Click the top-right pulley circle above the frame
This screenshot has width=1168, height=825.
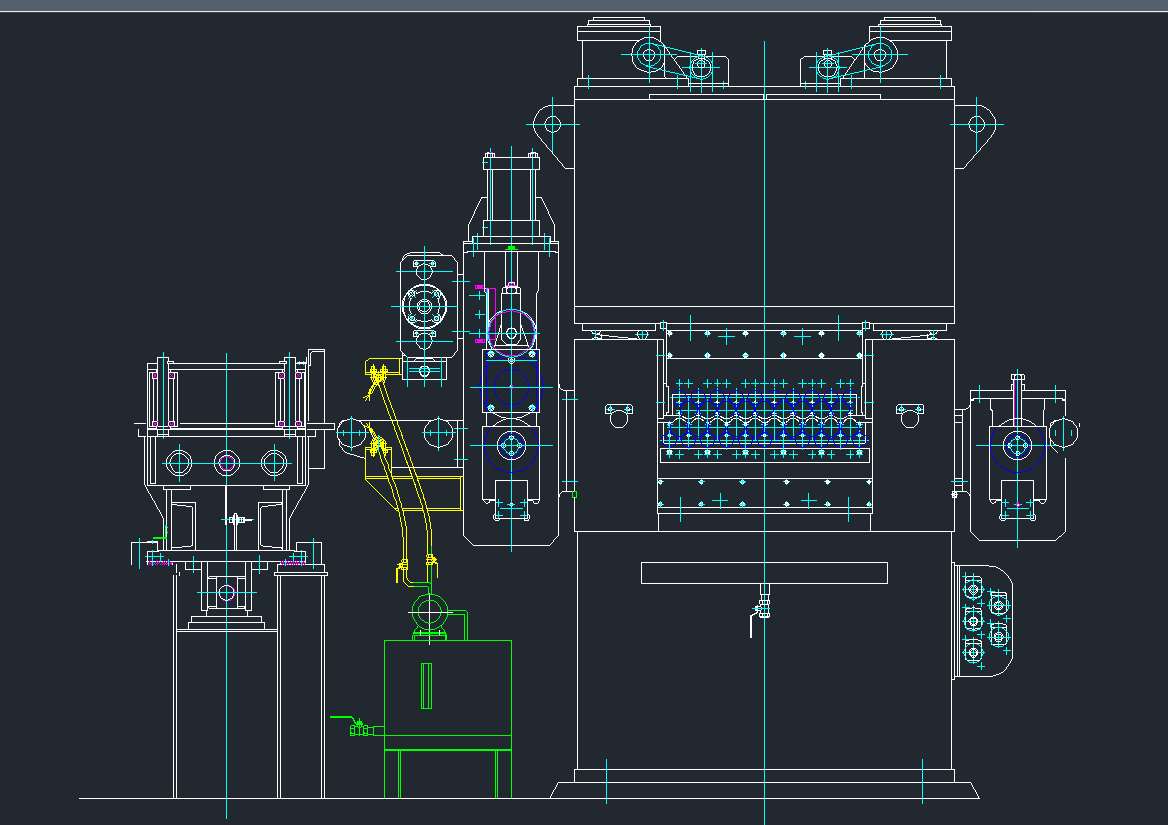click(x=879, y=54)
